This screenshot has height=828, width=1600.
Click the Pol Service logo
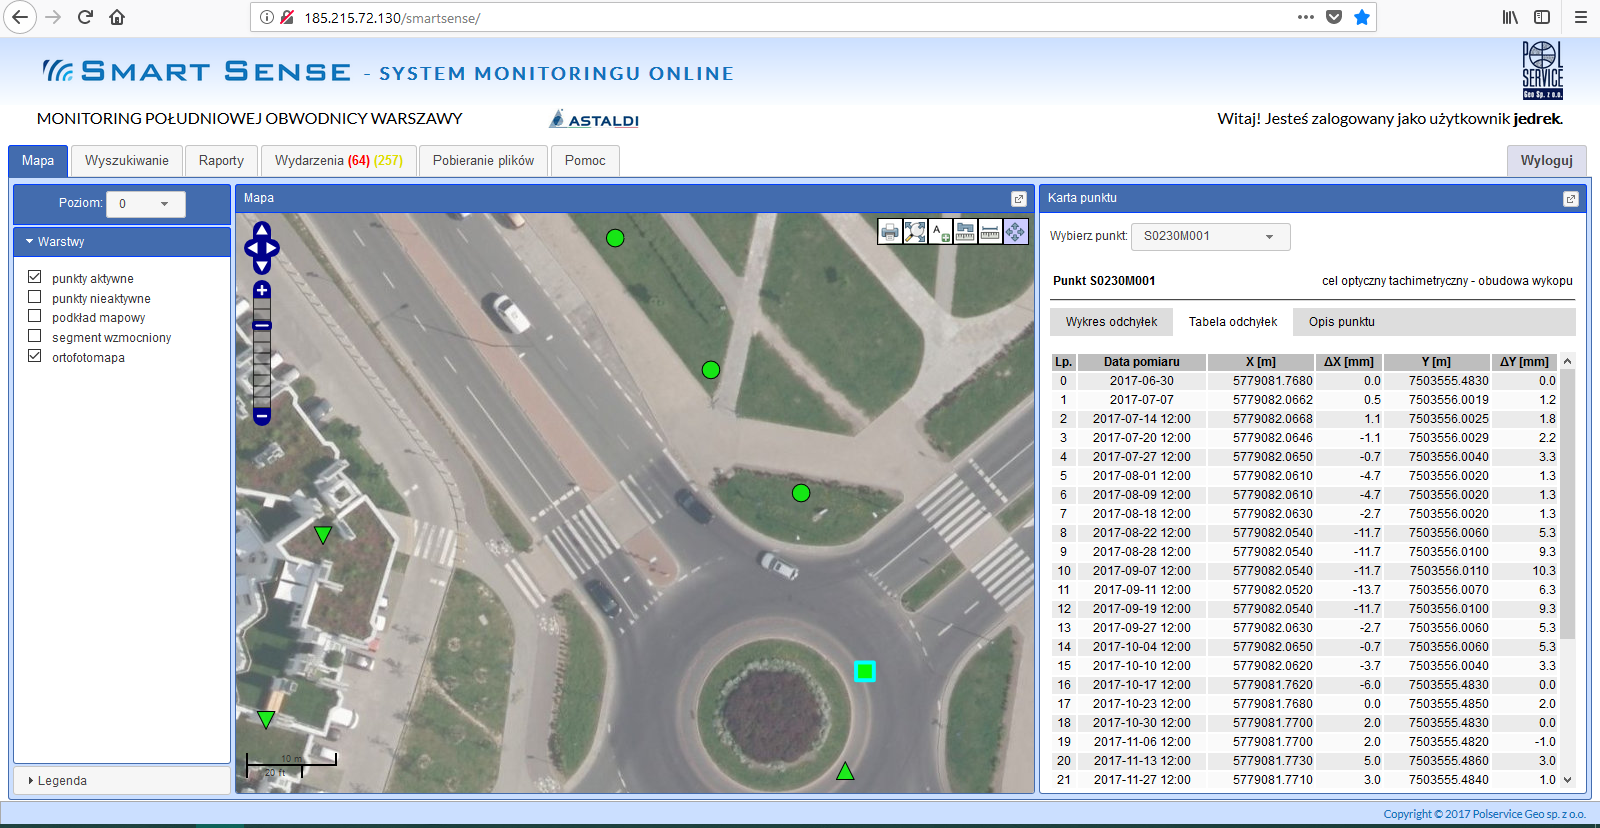click(x=1542, y=70)
